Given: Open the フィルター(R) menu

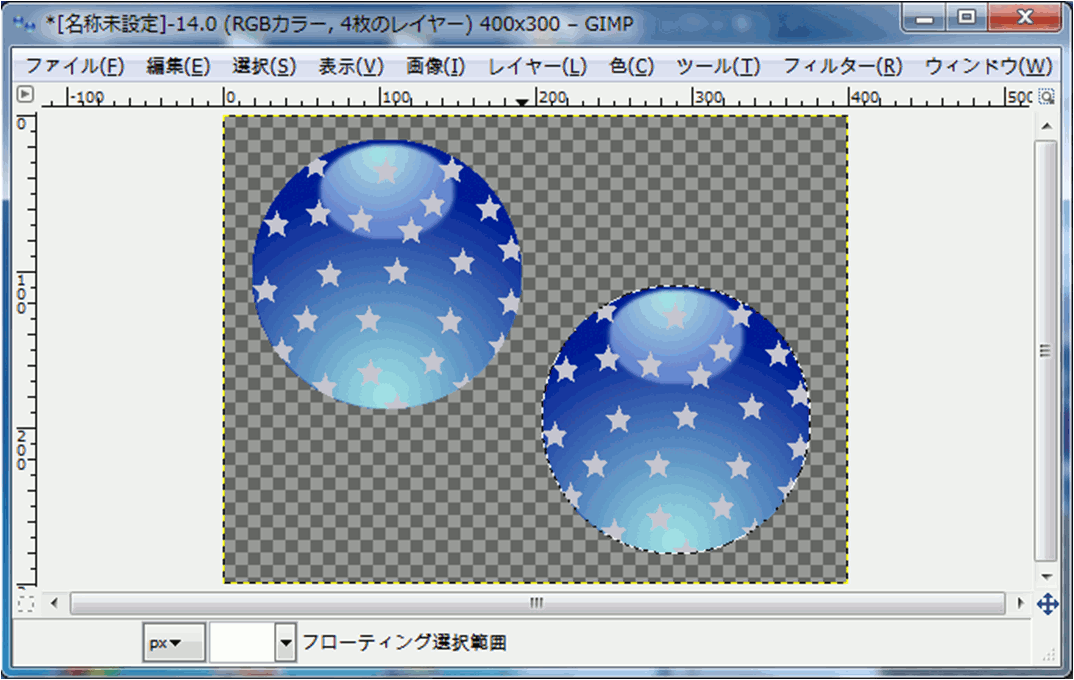Looking at the screenshot, I should click(x=842, y=67).
